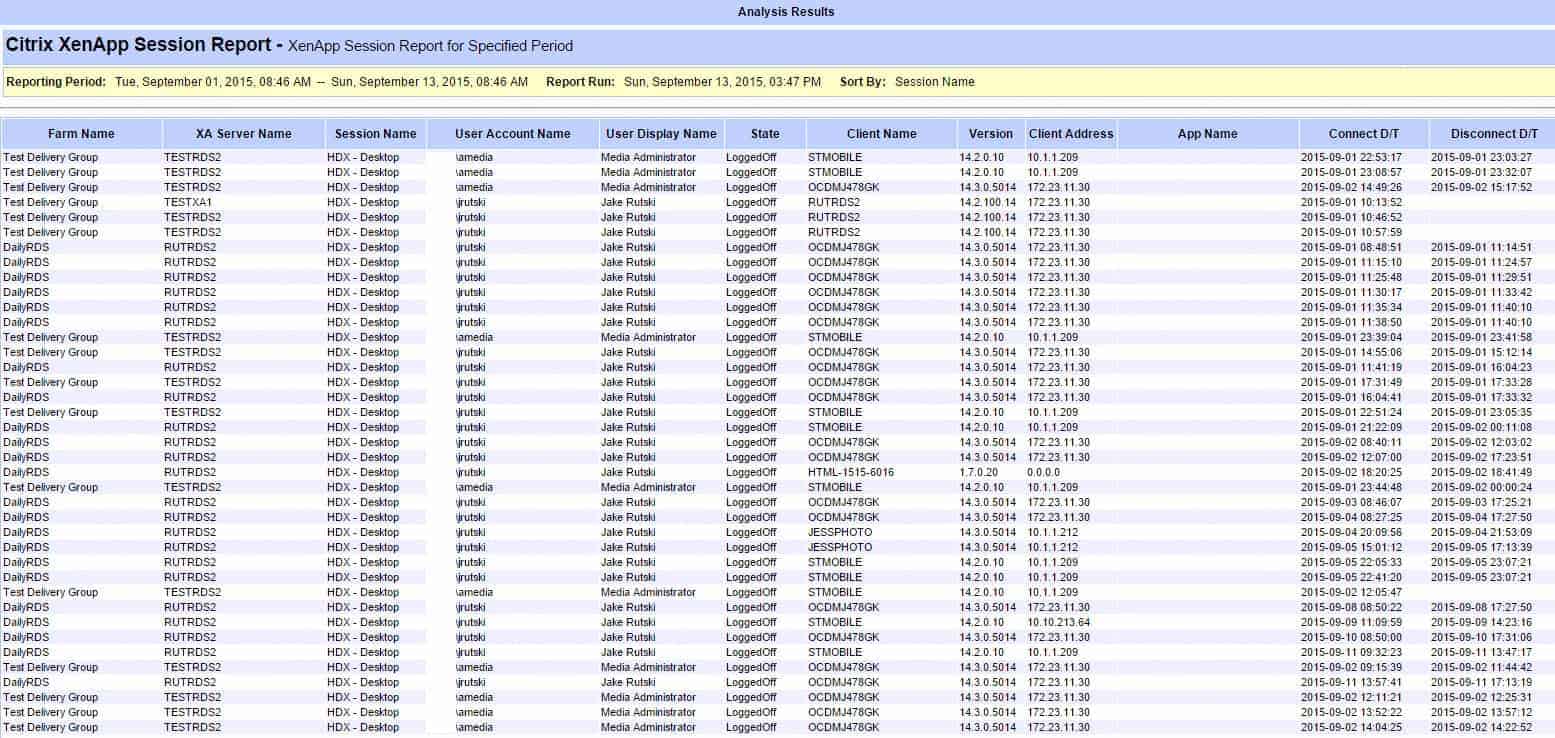Sort by the User Display Name header
Screen dimensions: 1555x738
(x=661, y=134)
